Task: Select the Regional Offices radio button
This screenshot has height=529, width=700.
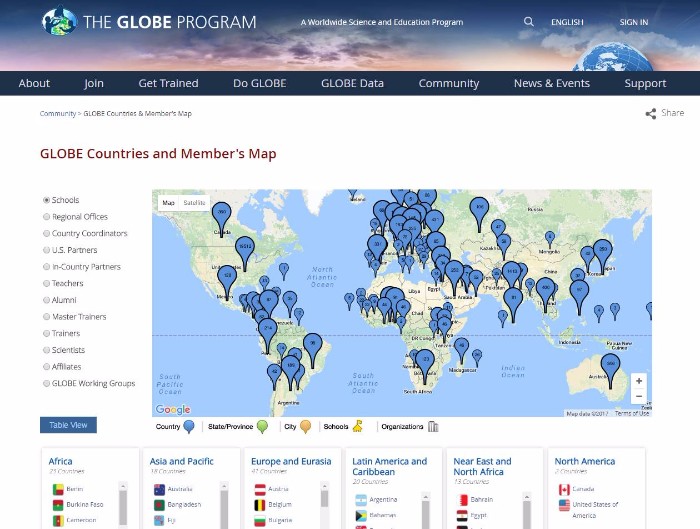Action: tap(46, 217)
